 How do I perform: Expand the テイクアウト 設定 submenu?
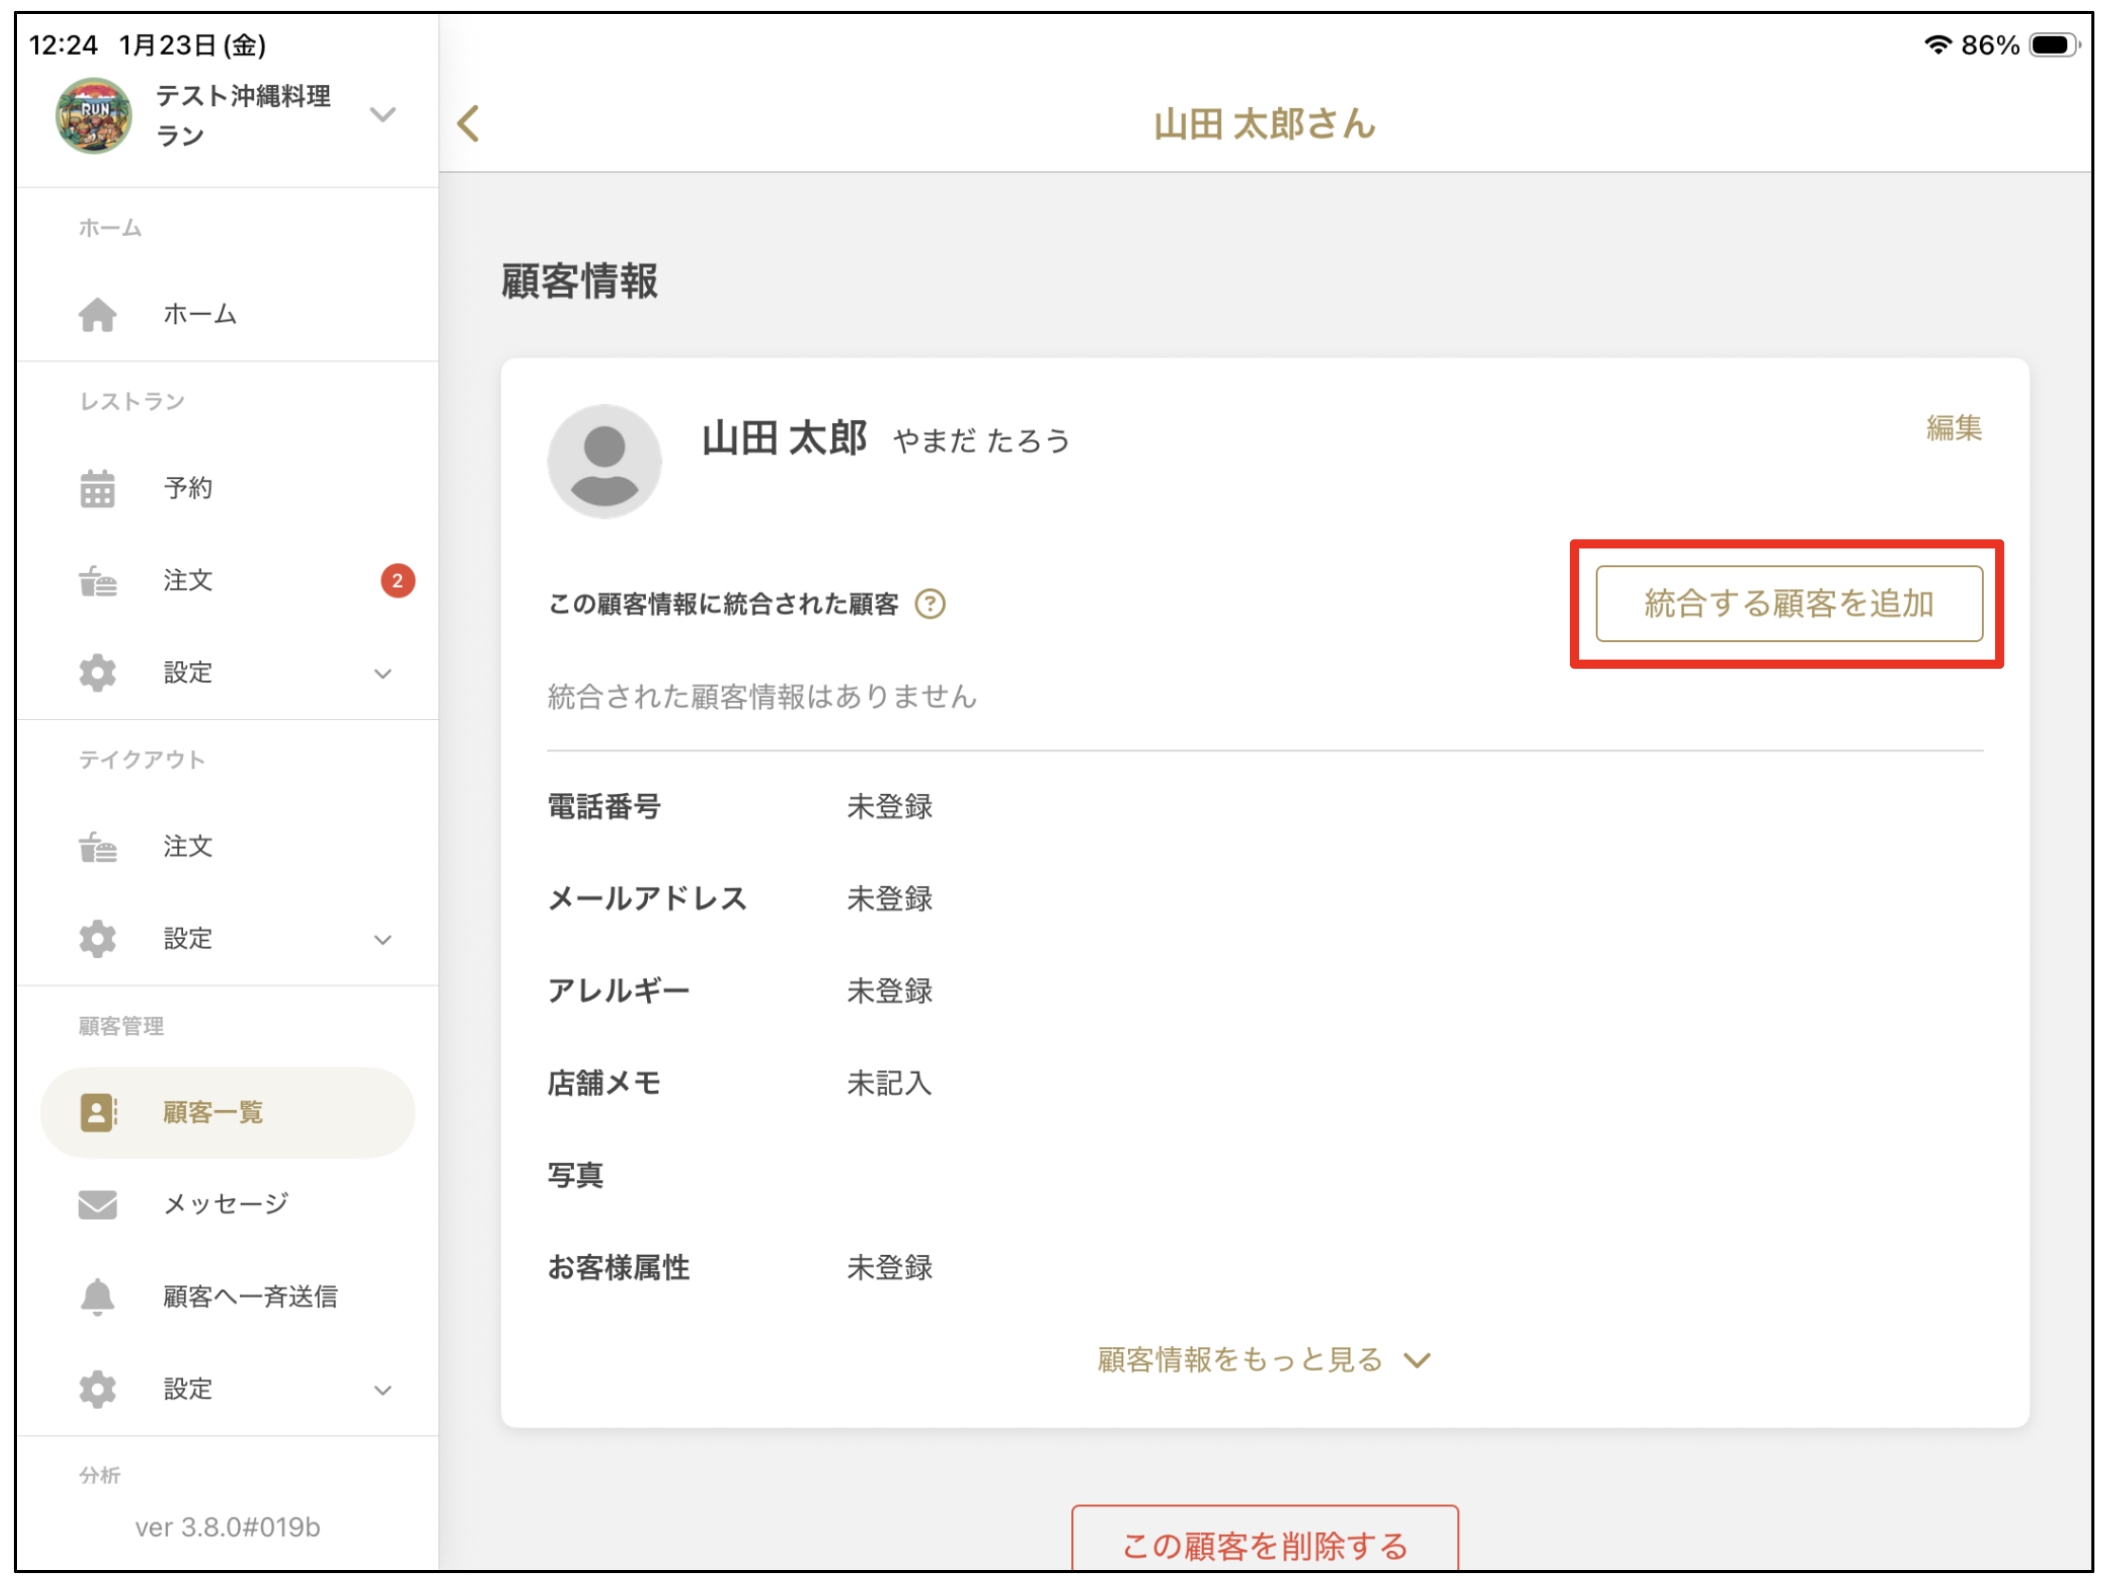coord(383,938)
